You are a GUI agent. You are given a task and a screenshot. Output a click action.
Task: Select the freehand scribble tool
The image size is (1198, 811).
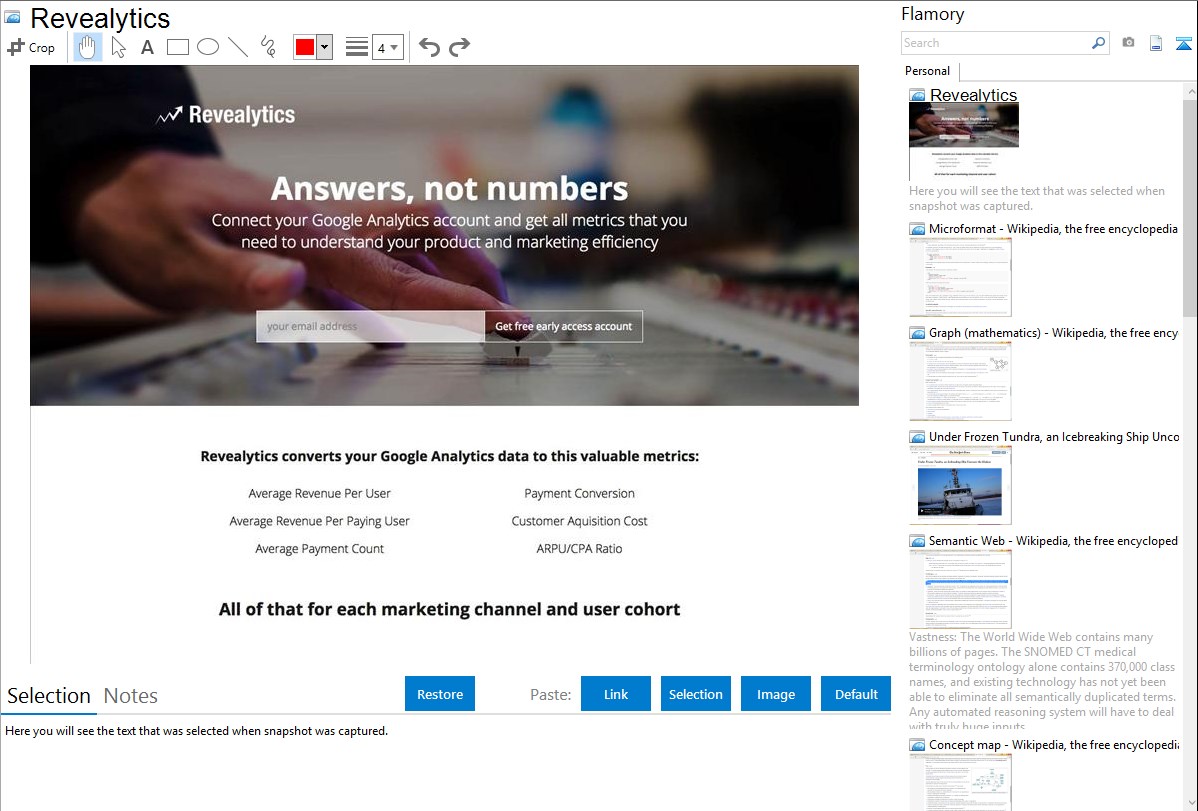click(x=268, y=47)
